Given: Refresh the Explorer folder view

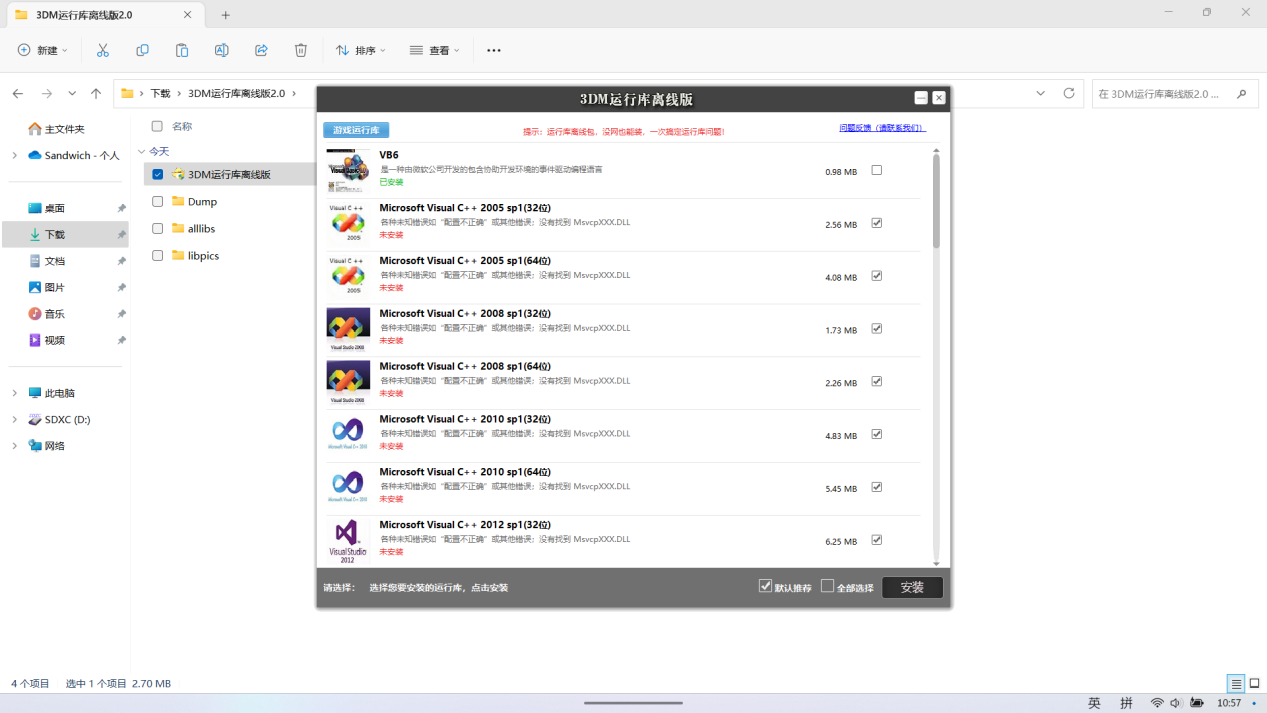Looking at the screenshot, I should 1069,93.
